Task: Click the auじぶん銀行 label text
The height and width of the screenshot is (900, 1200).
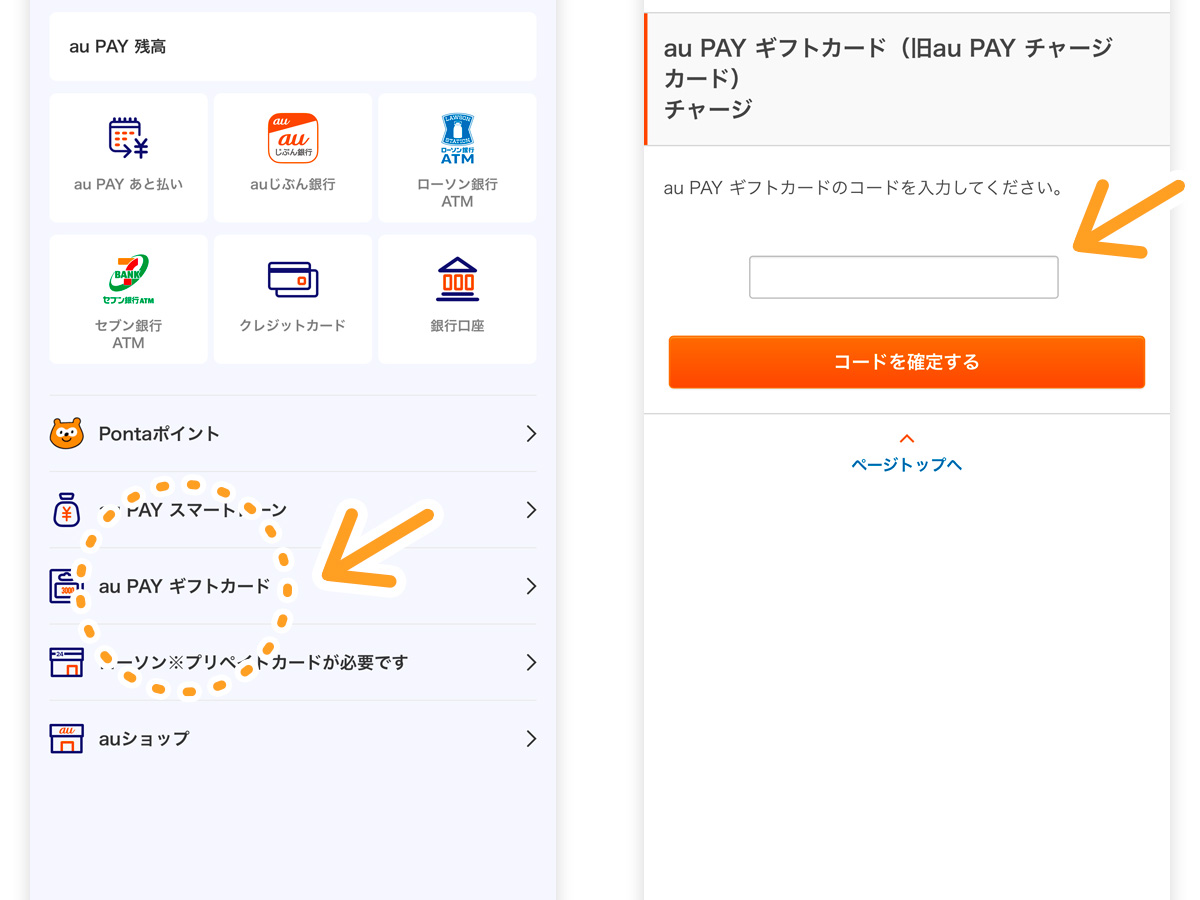Action: (293, 185)
